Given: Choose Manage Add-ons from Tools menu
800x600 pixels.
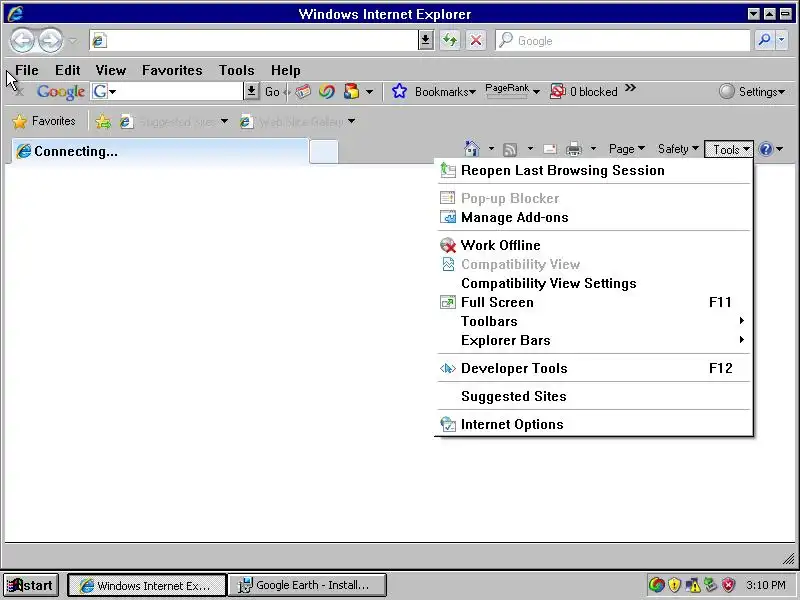Looking at the screenshot, I should 594,217.
